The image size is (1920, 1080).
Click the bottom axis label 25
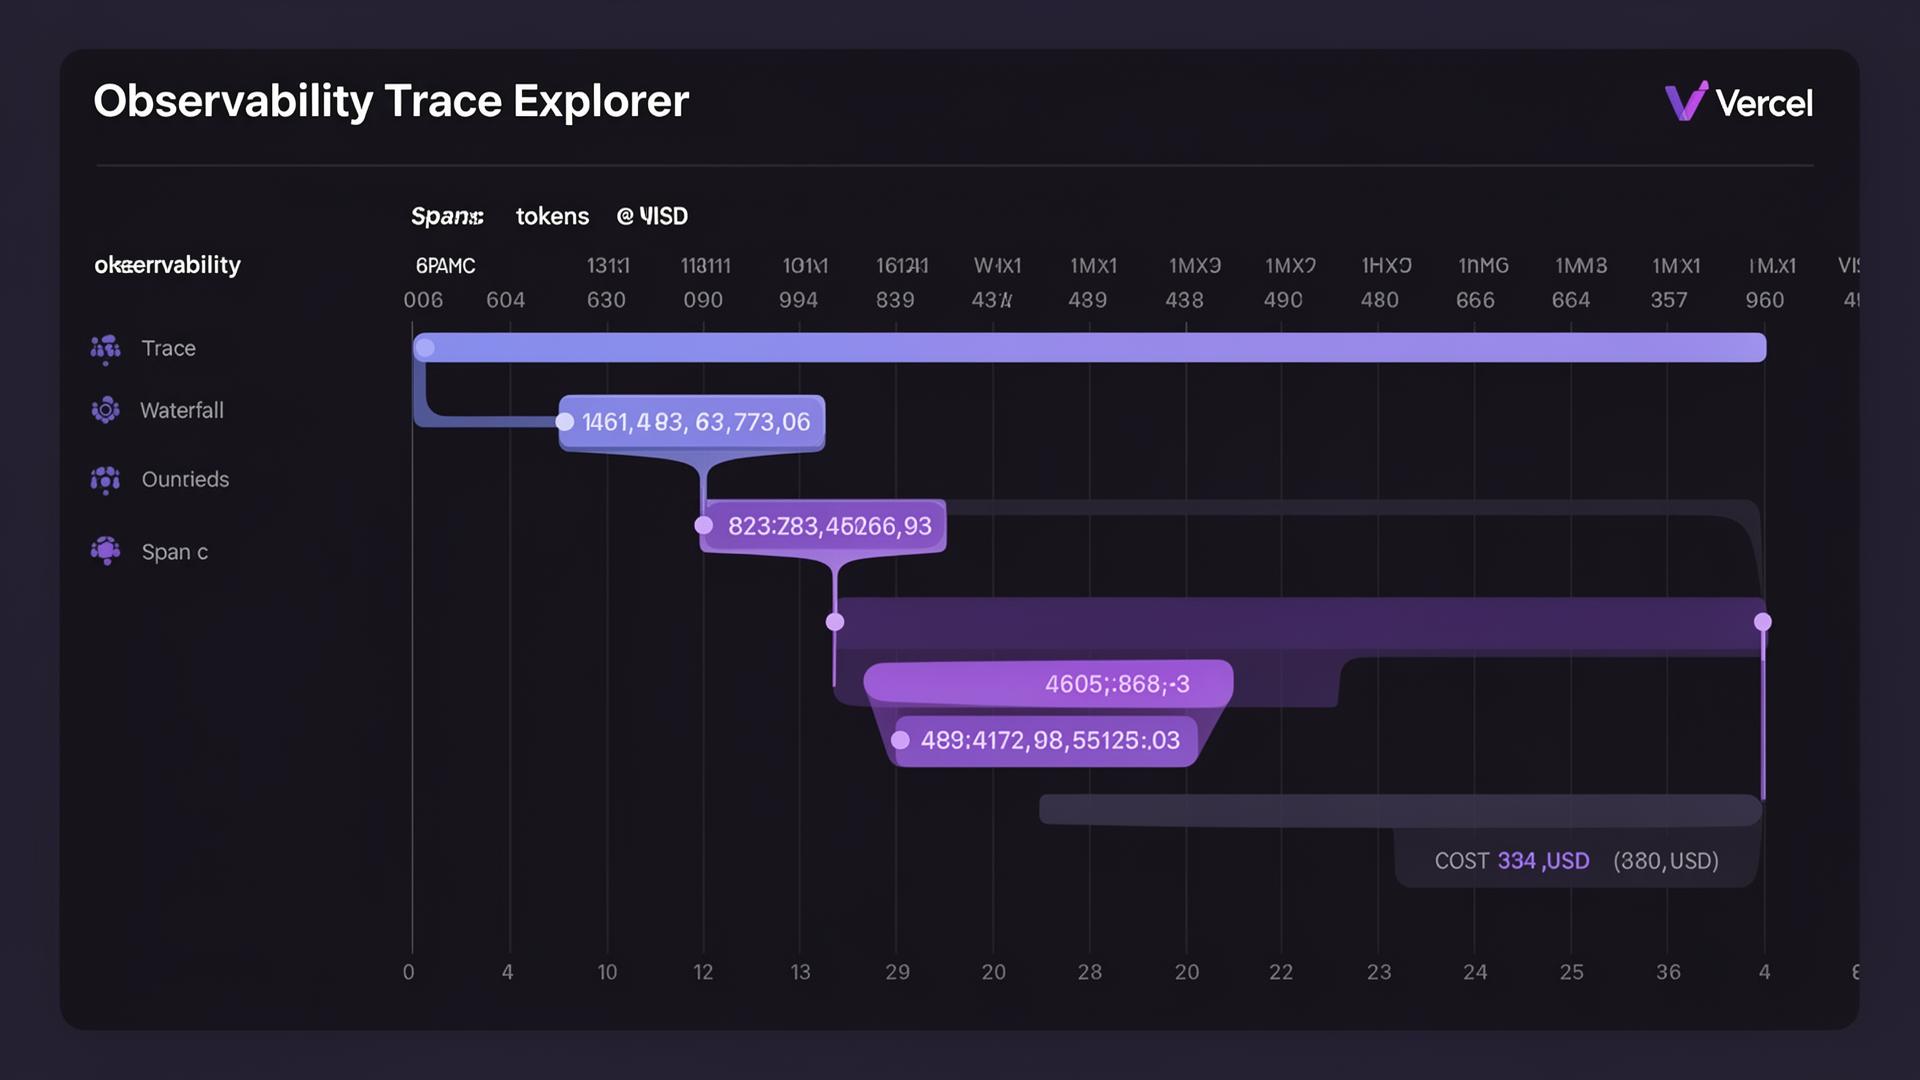1571,972
